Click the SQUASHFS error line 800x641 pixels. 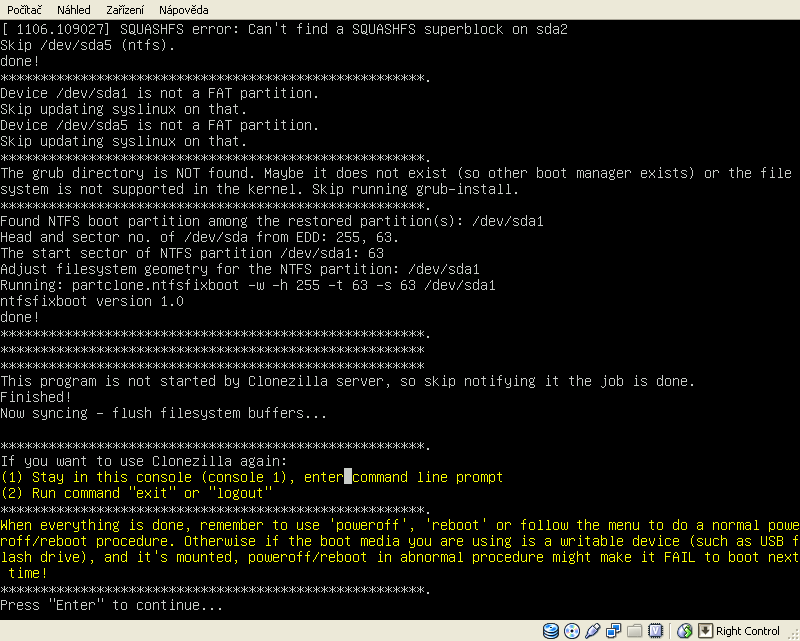pos(284,29)
